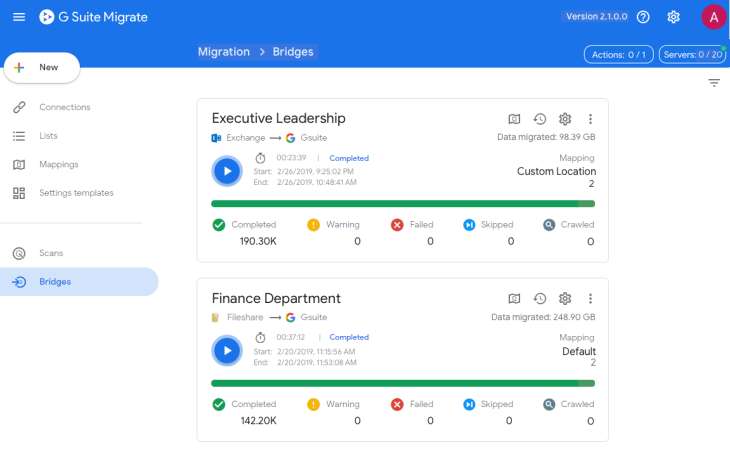This screenshot has width=730, height=473.
Task: Click Skipped icon in Finance Department
Action: [469, 404]
